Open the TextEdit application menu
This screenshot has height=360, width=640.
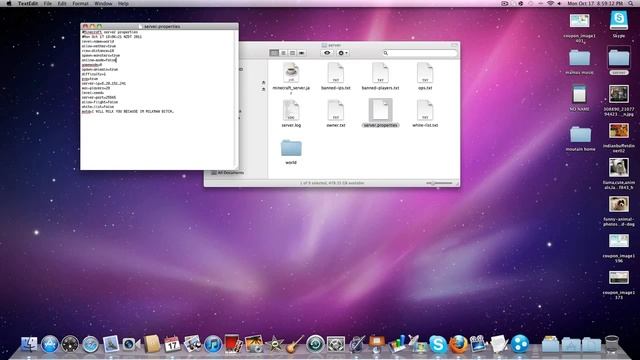click(28, 4)
